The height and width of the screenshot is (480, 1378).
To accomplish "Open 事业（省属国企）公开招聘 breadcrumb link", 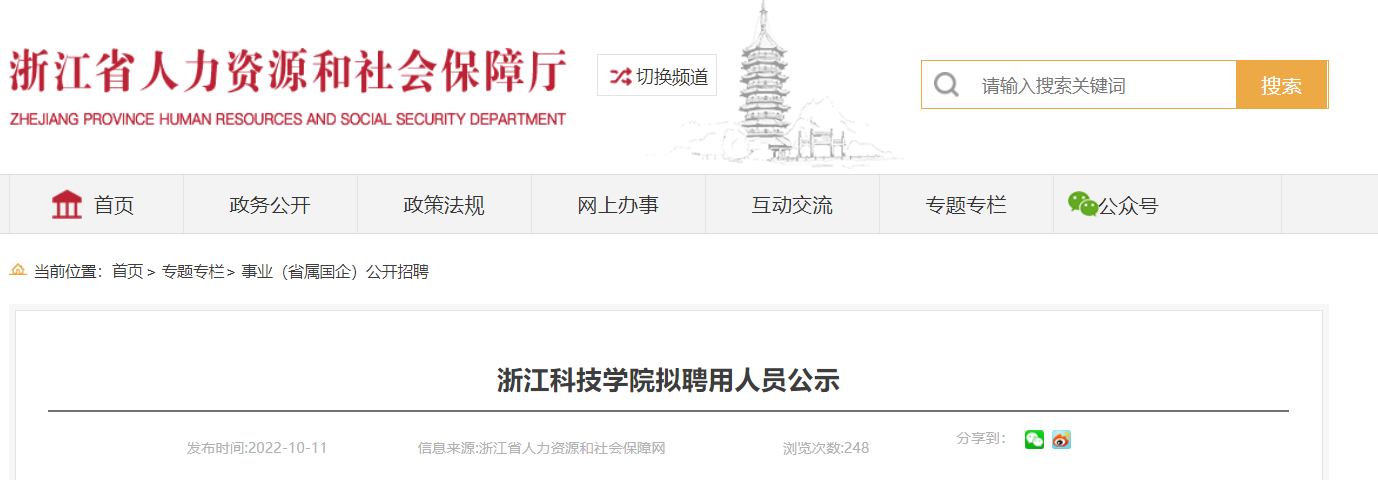I will click(x=335, y=272).
